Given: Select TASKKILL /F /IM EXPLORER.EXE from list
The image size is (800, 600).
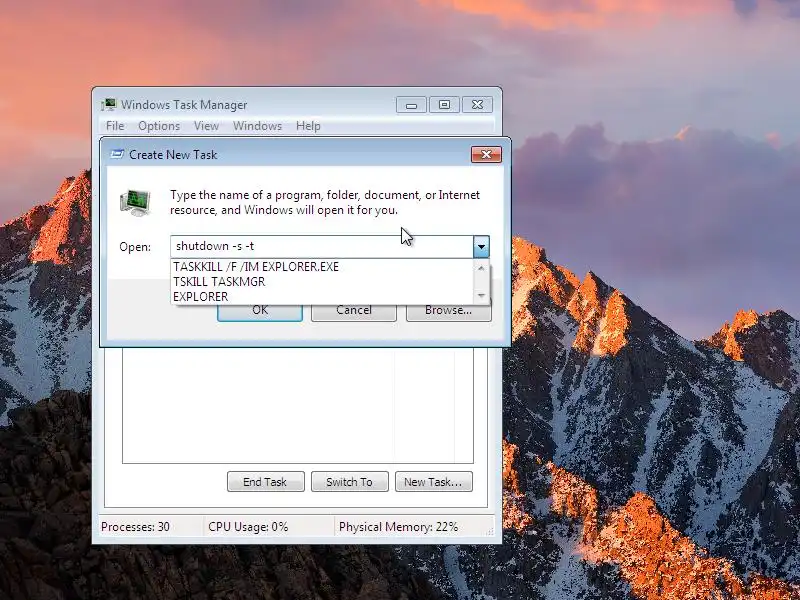Looking at the screenshot, I should 322,267.
